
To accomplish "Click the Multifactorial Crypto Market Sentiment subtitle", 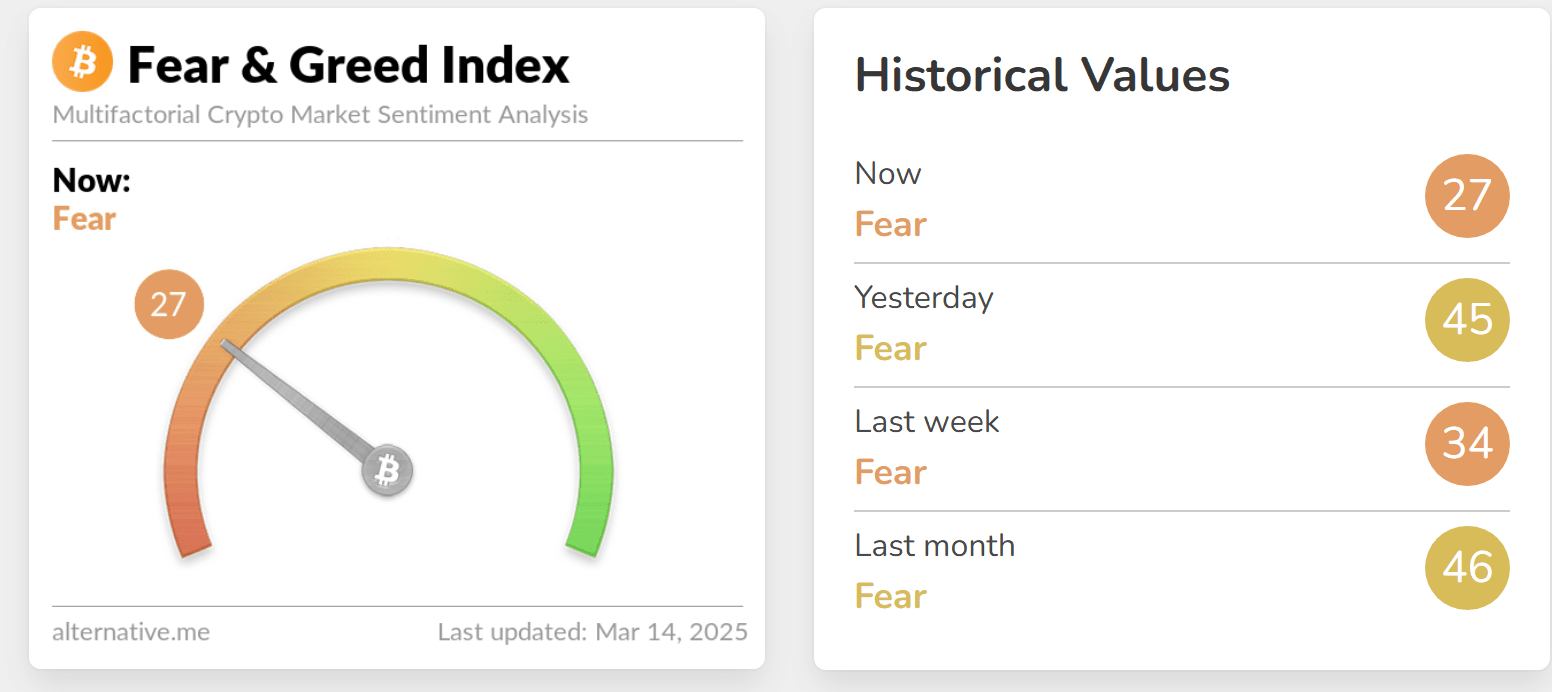I will (x=320, y=115).
